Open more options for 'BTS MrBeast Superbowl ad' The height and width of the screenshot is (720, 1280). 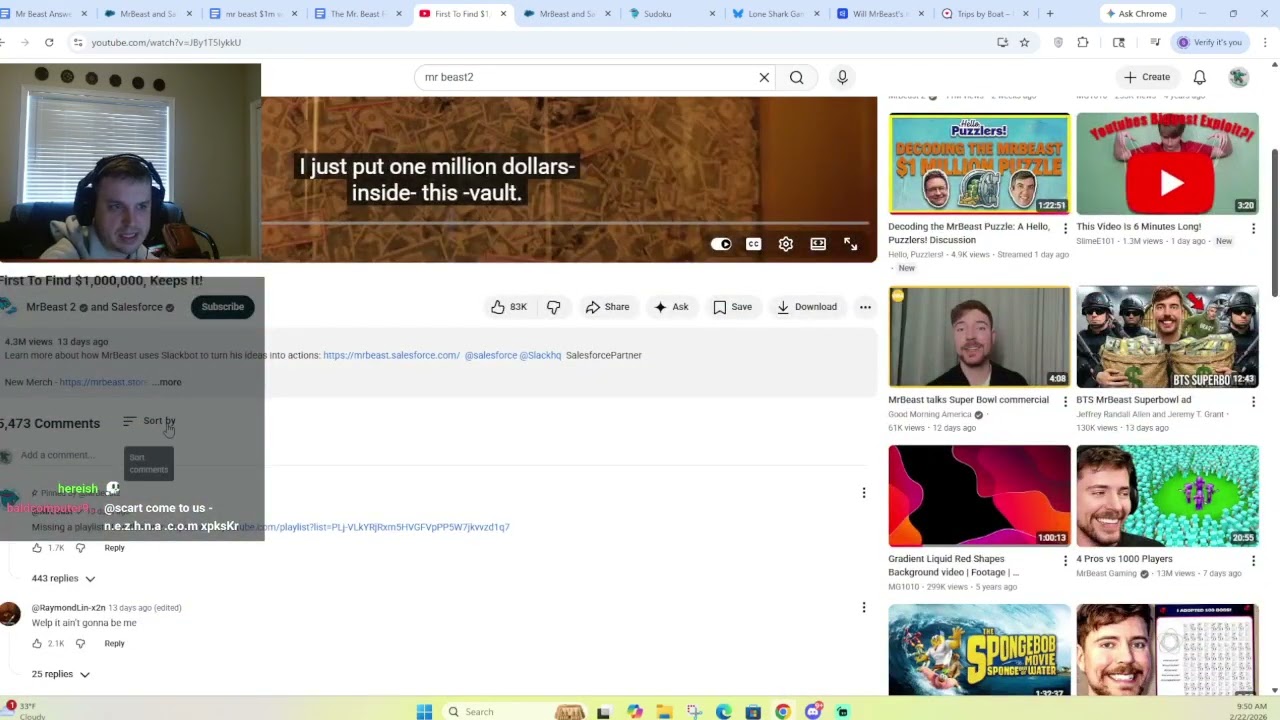pyautogui.click(x=1253, y=401)
